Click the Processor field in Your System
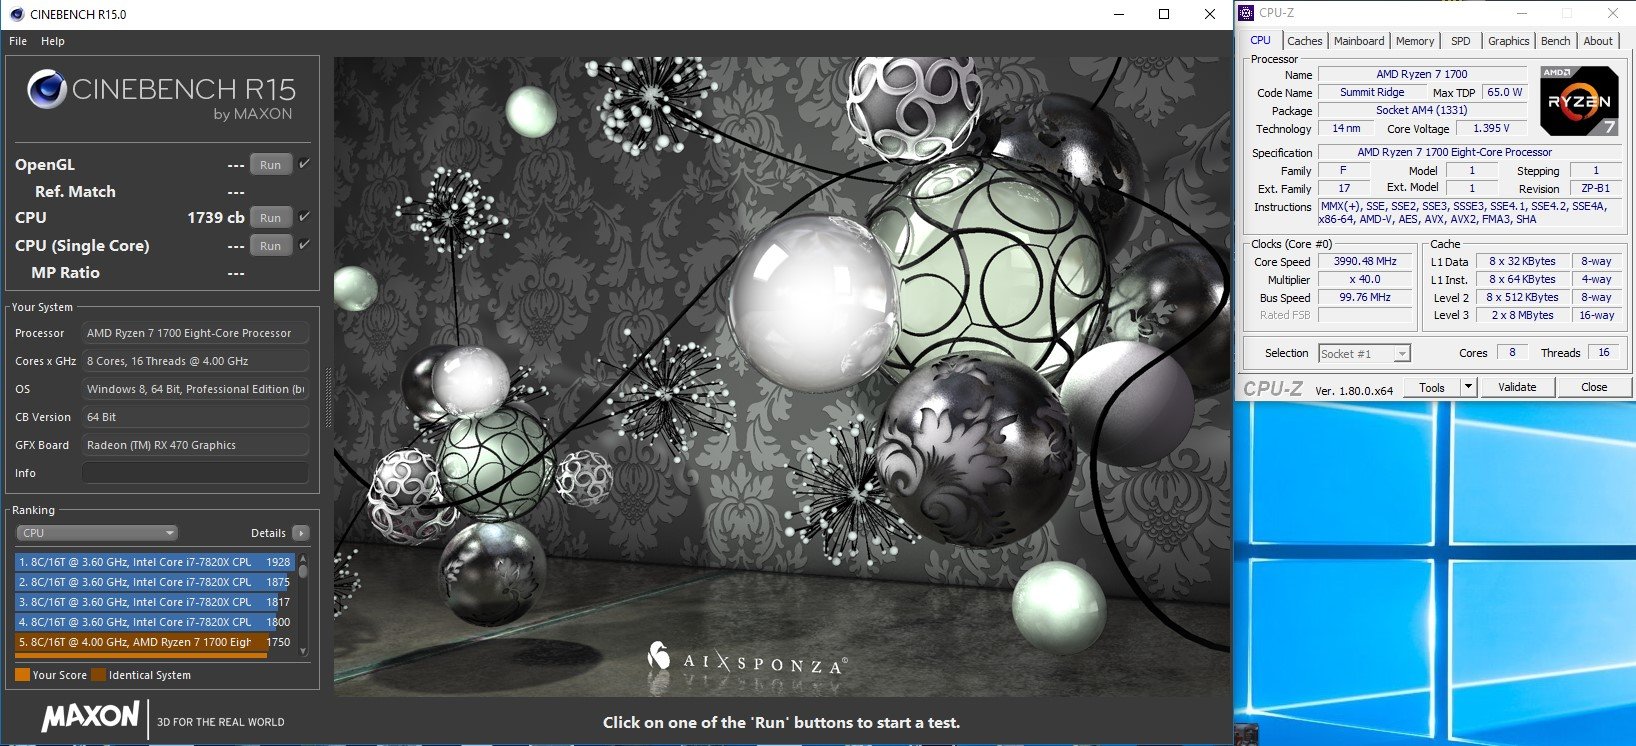Screen dimensions: 1636x746 click(195, 333)
